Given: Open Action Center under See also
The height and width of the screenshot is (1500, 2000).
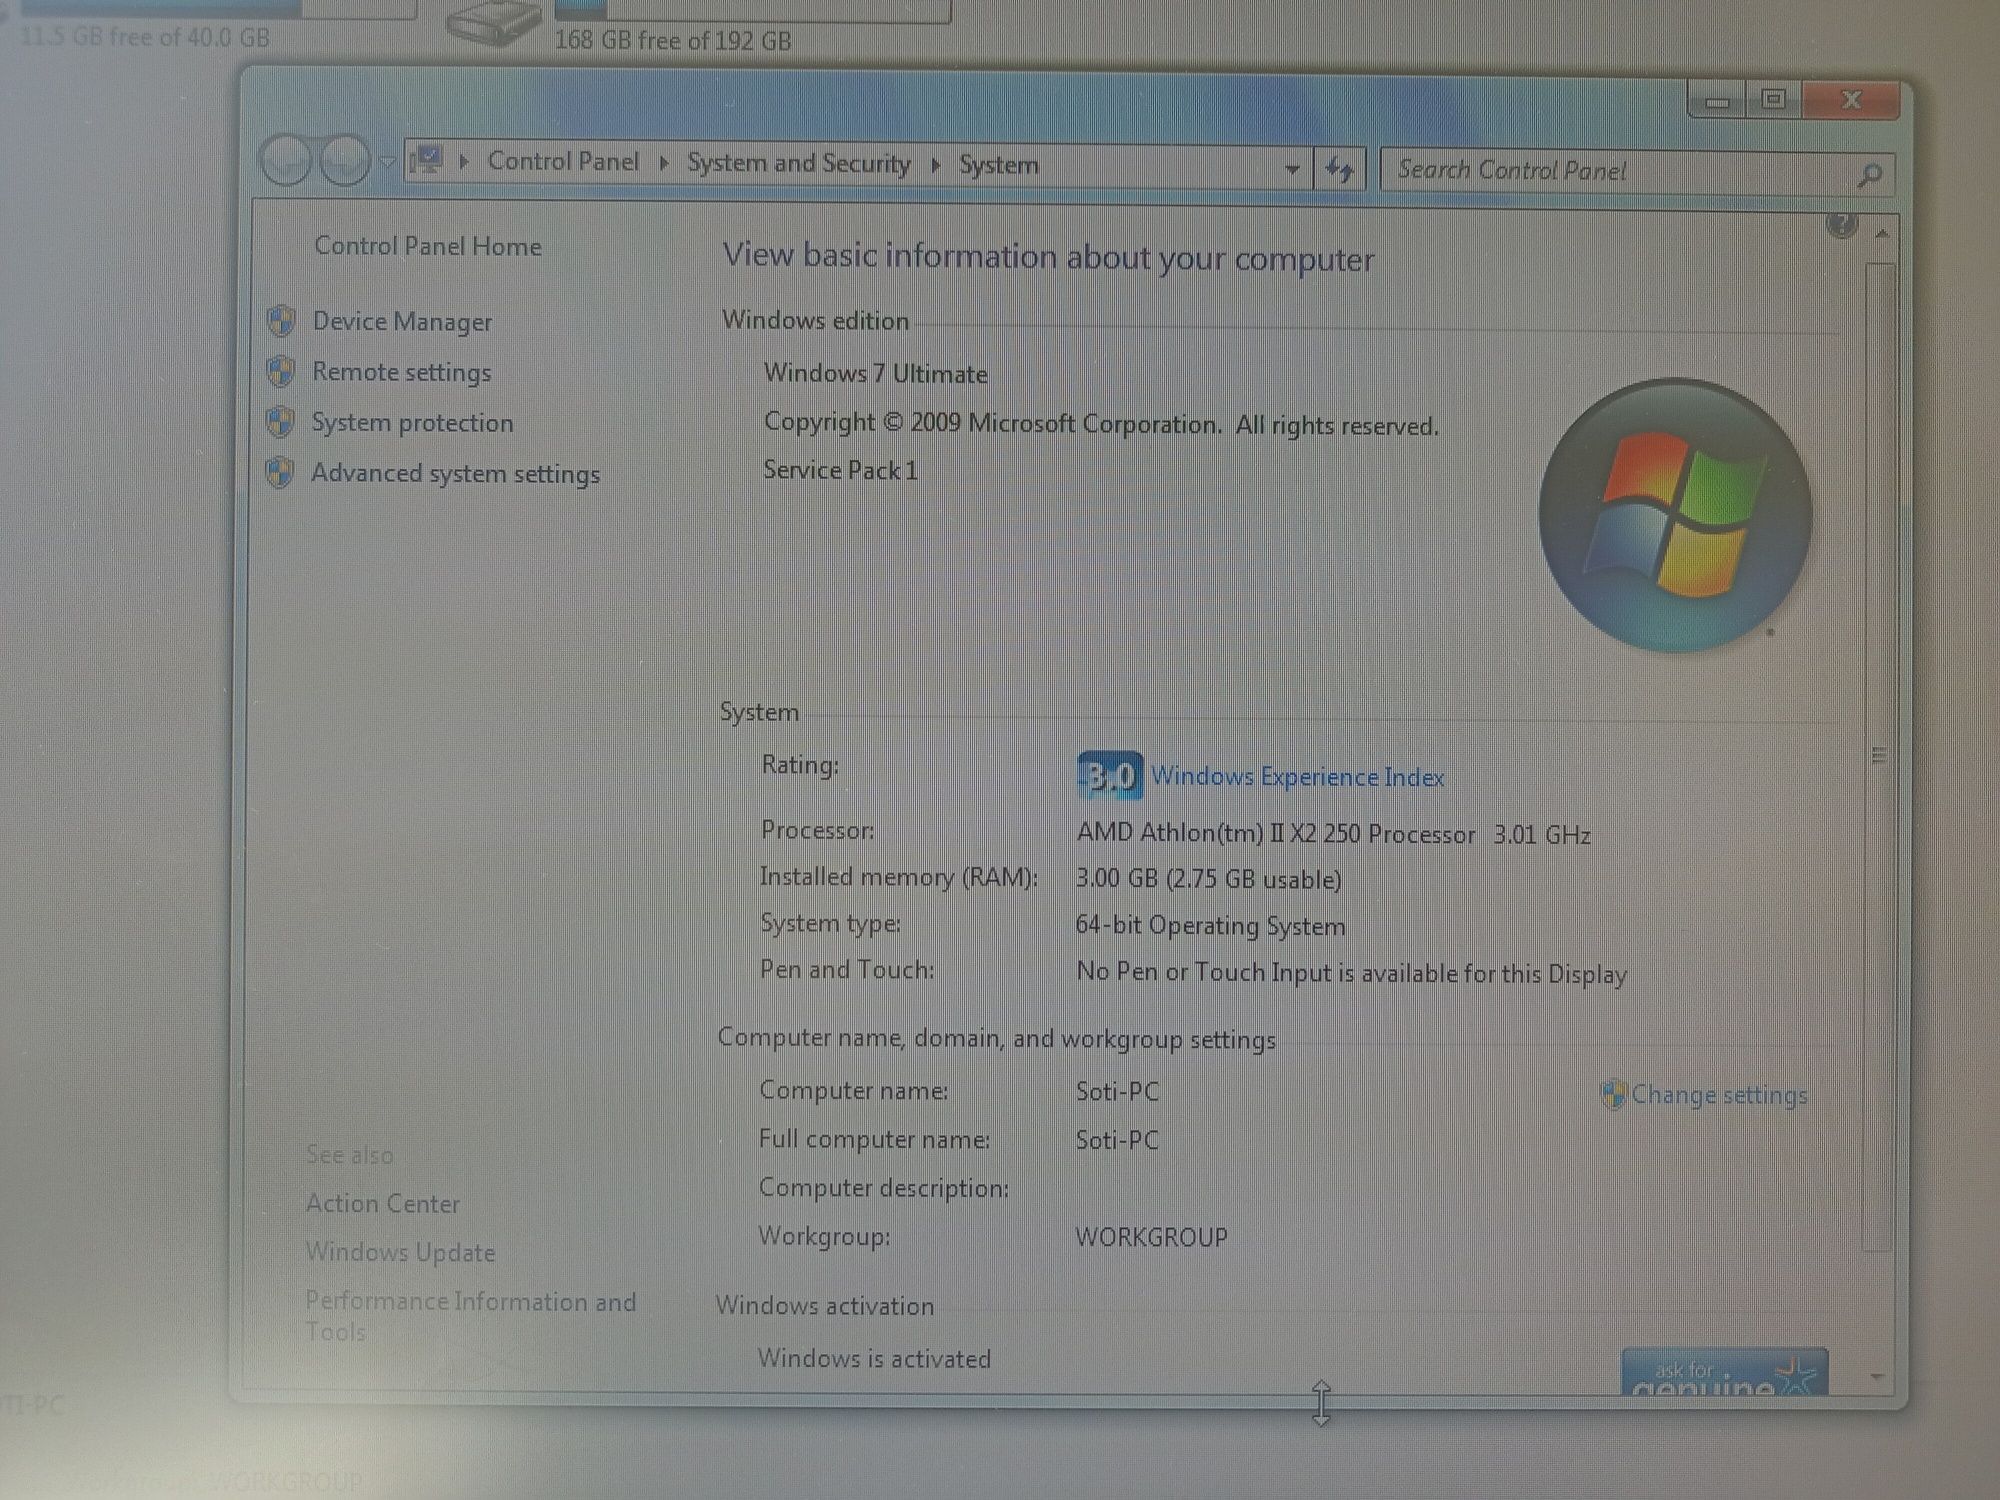Looking at the screenshot, I should (x=383, y=1204).
